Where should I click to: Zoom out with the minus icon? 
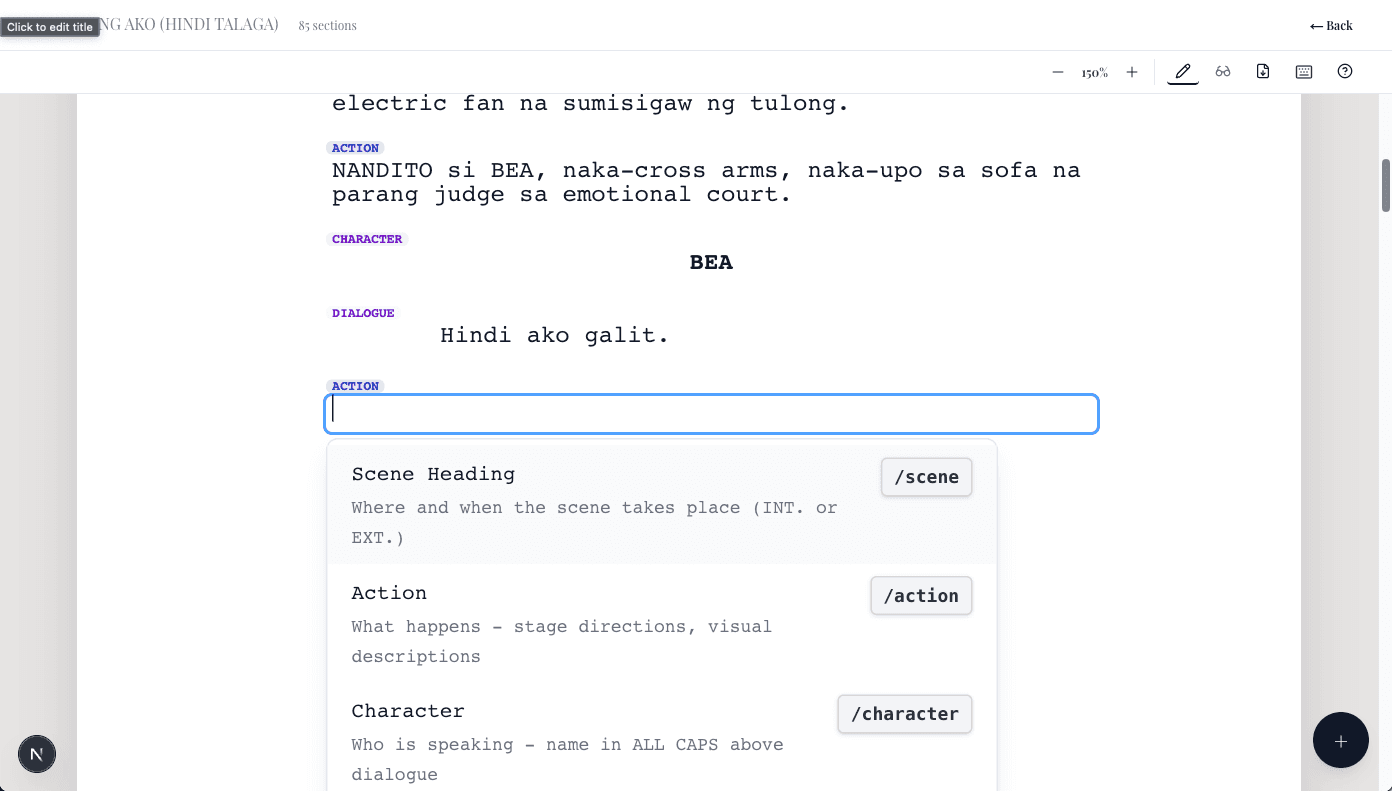coord(1057,72)
